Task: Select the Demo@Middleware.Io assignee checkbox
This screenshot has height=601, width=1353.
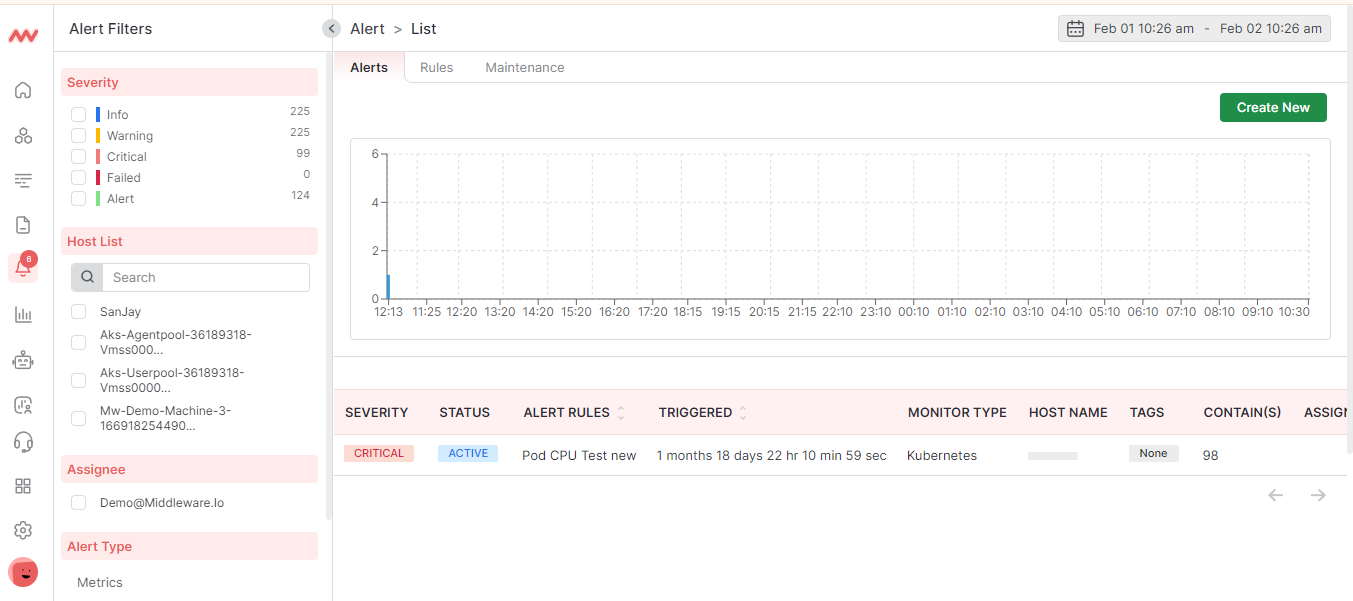Action: pos(78,502)
